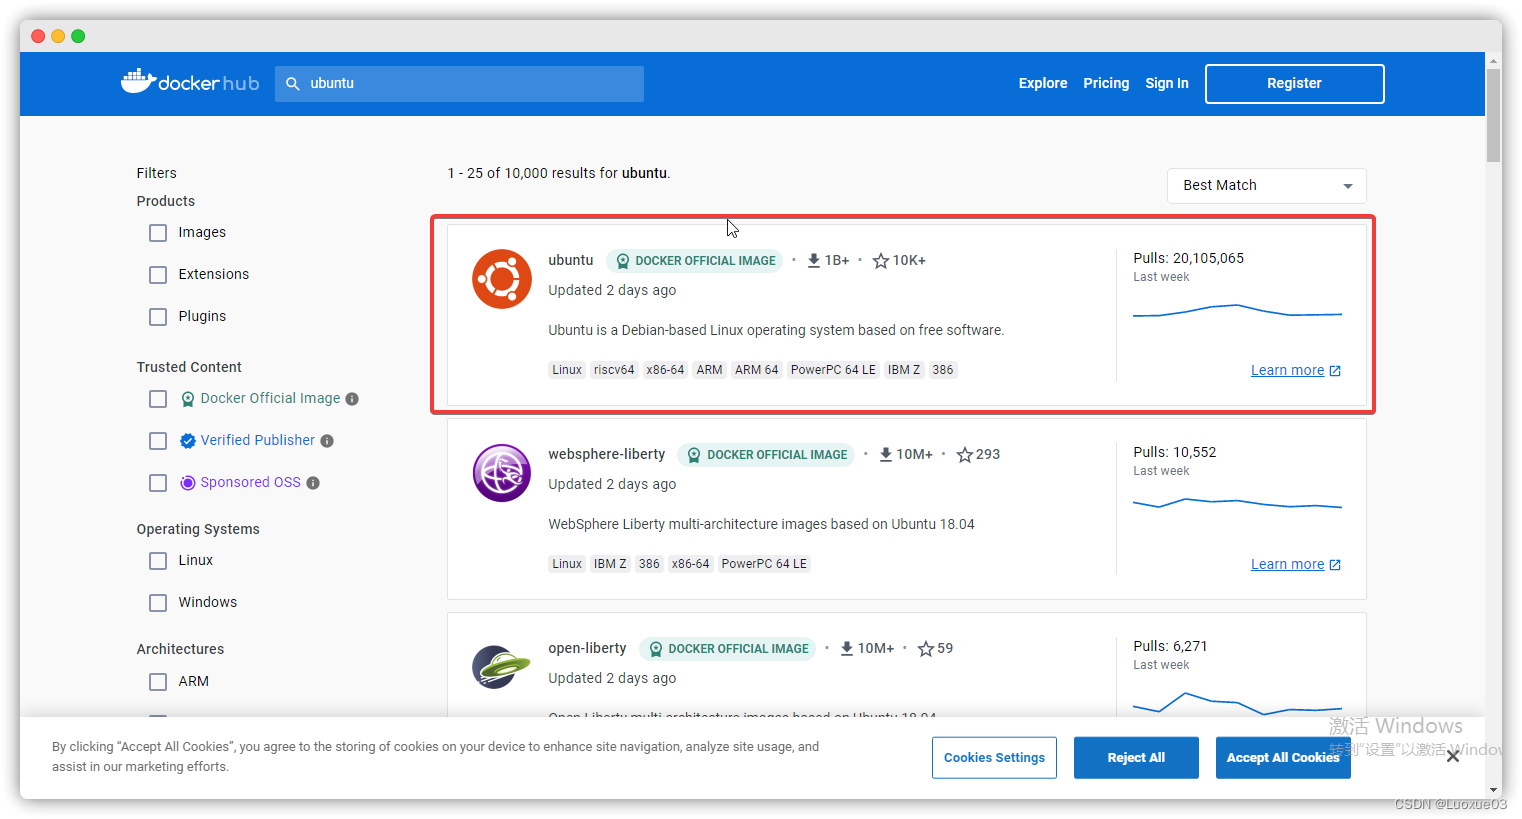
Task: Click Reject All cookies button
Action: (1136, 758)
